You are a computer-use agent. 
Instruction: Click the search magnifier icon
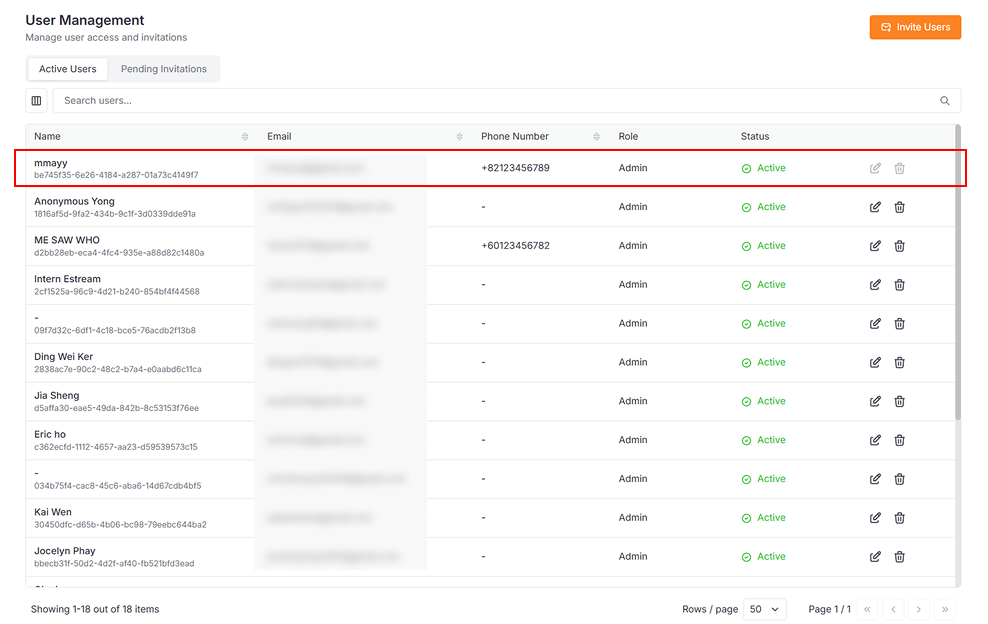pyautogui.click(x=944, y=100)
